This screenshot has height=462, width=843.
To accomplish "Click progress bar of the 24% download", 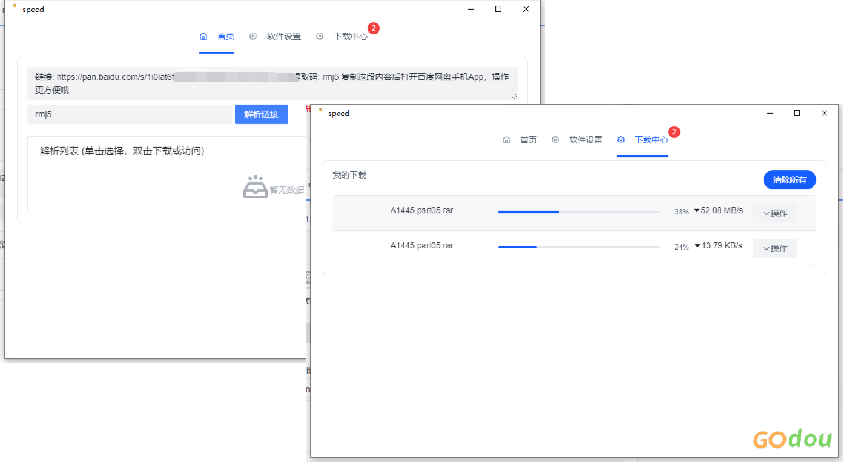I will (578, 247).
